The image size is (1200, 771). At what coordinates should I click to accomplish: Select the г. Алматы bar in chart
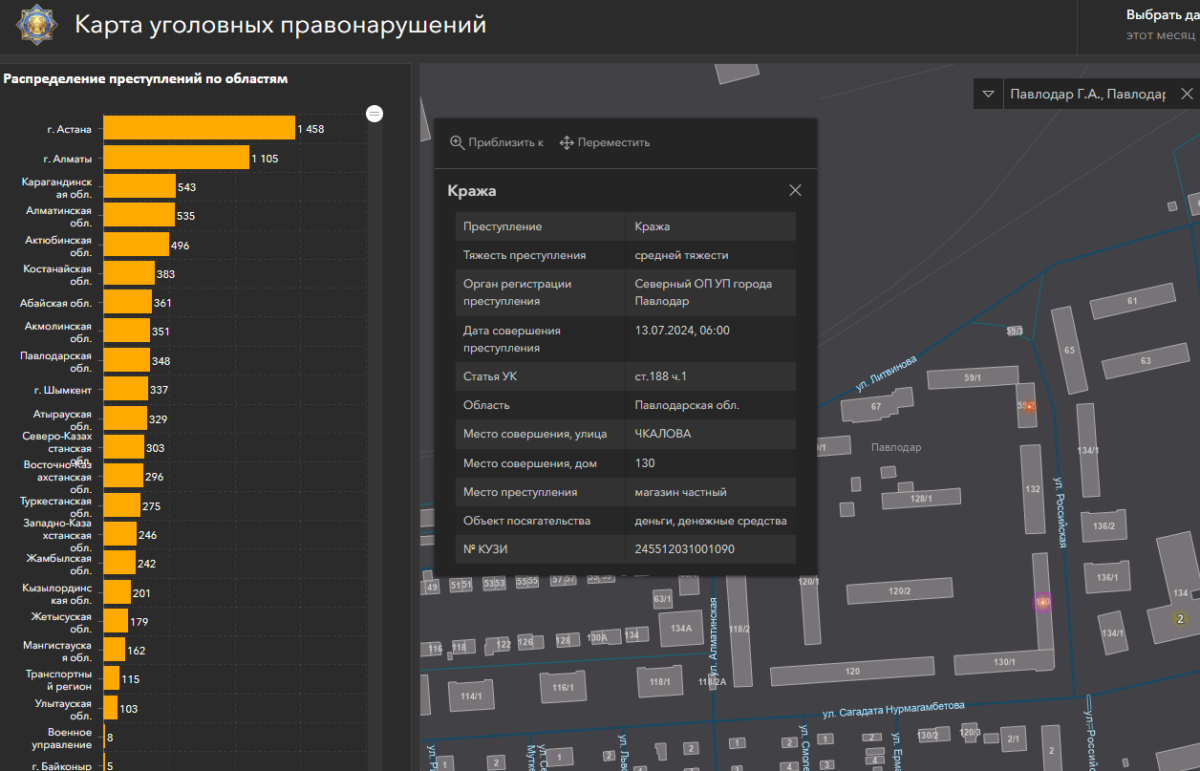[x=176, y=158]
